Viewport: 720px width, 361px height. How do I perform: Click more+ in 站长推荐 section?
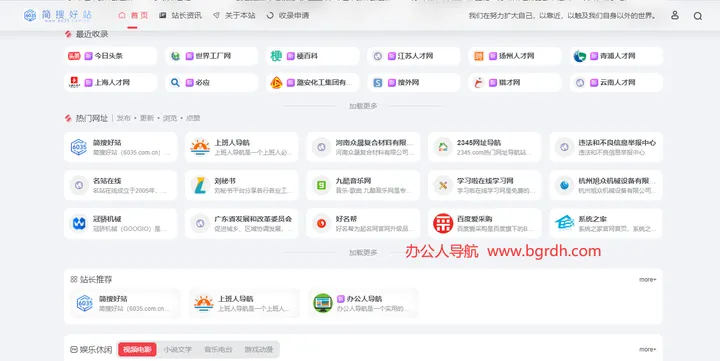(x=647, y=279)
